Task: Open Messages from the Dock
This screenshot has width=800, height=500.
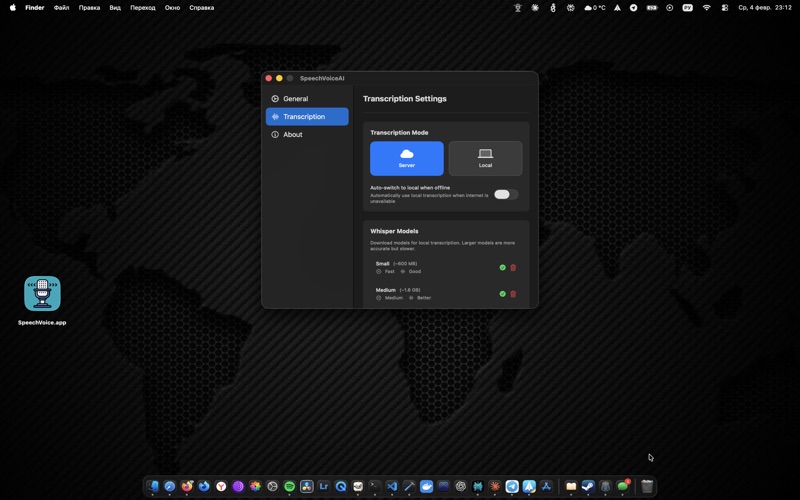Action: click(622, 486)
